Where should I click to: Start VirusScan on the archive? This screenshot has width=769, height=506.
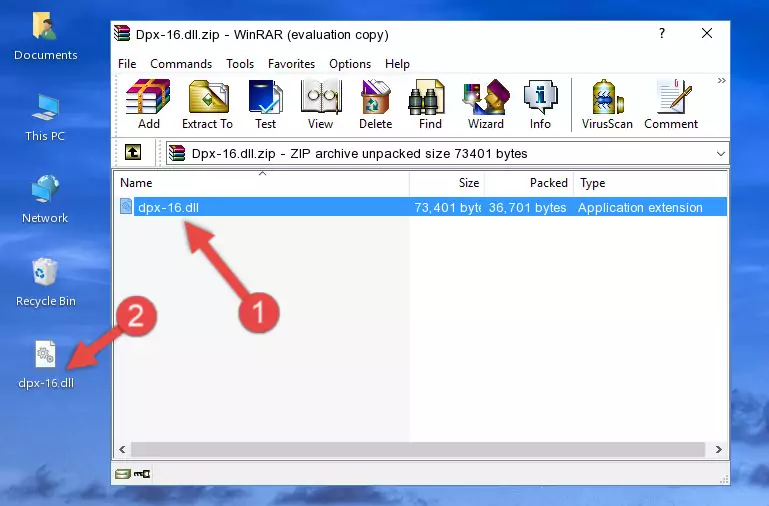pos(607,104)
